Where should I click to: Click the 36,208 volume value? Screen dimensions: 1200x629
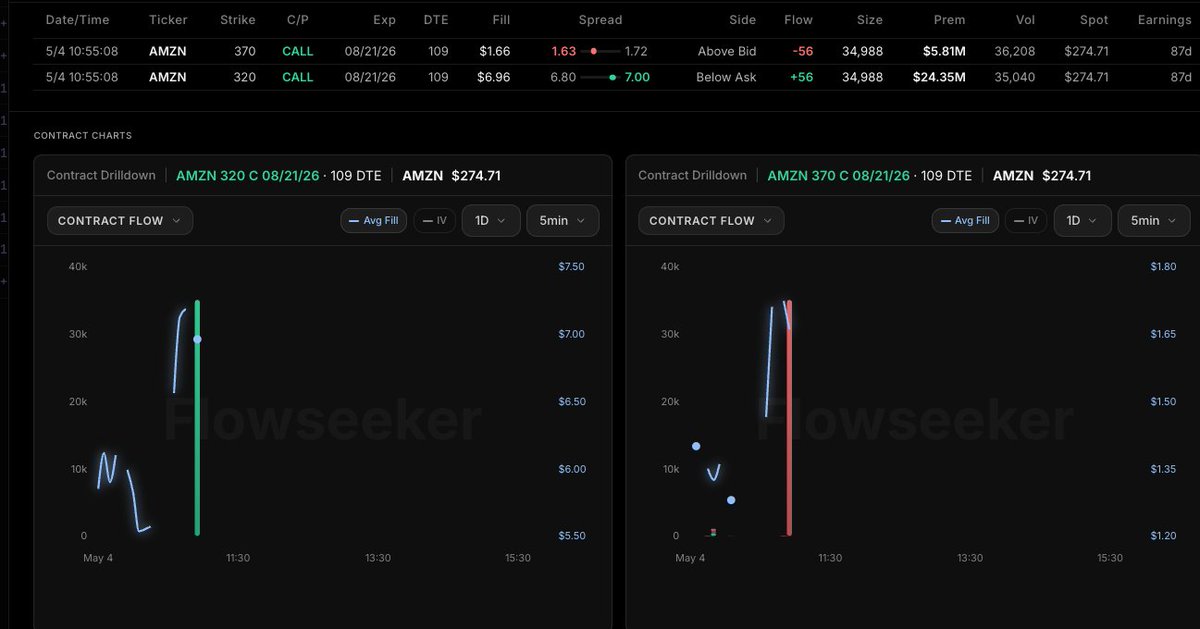pos(1013,51)
